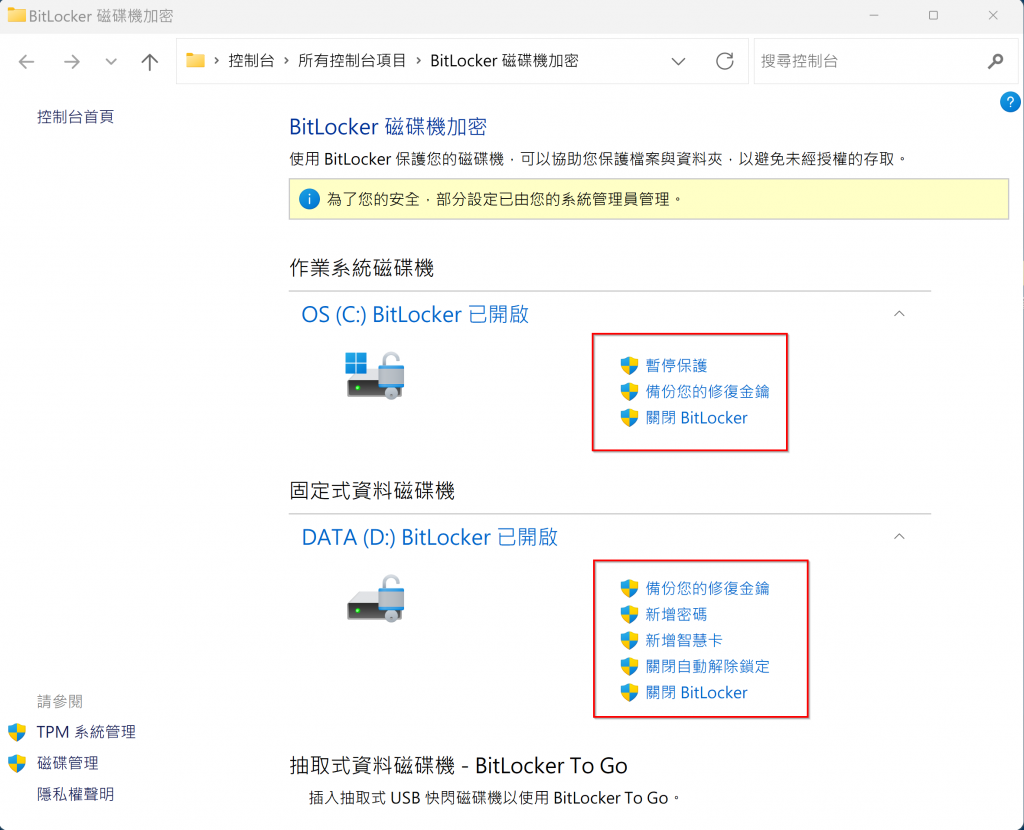Screen dimensions: 1024x830
Task: Go up one level with up arrow
Action: [150, 61]
